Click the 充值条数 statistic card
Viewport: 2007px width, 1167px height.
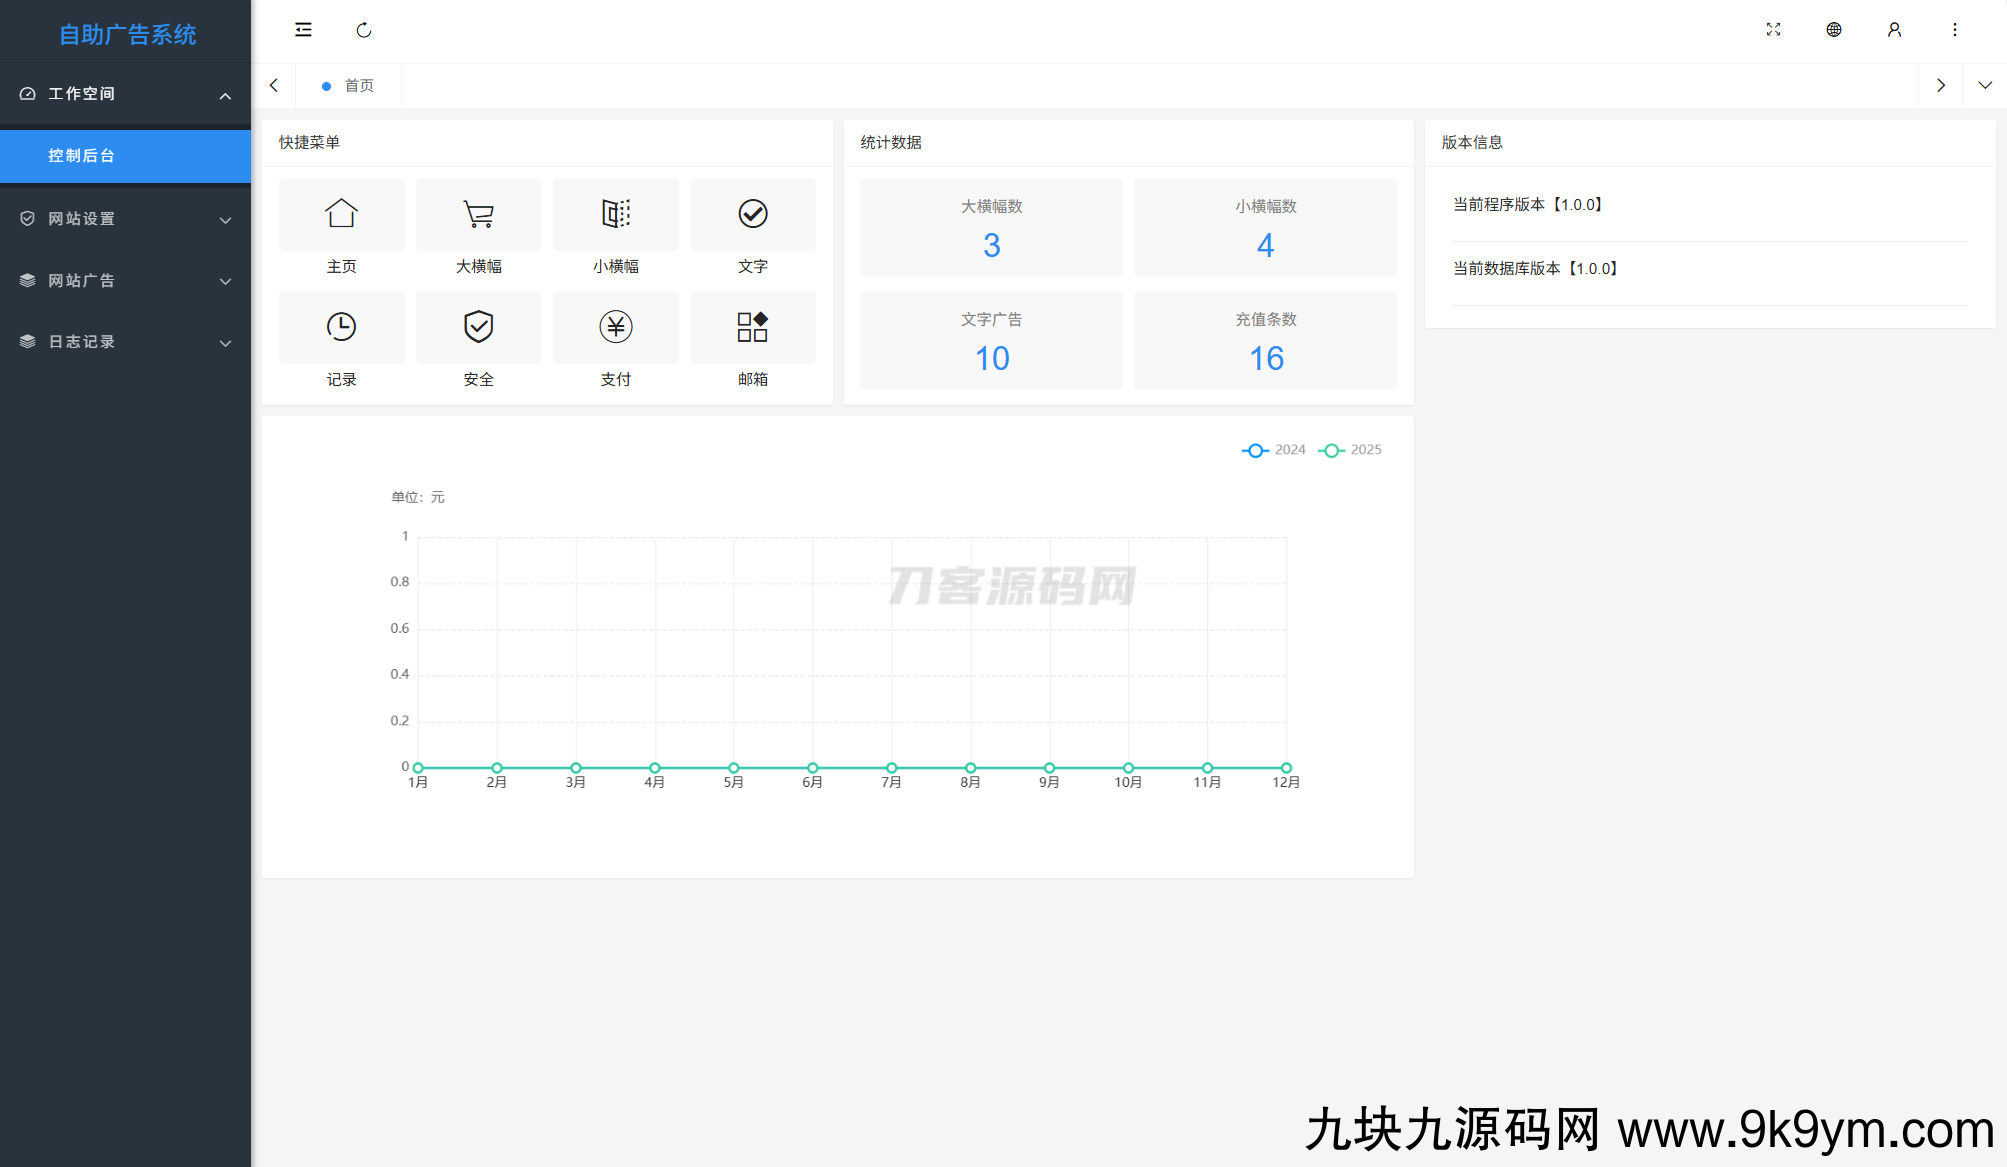click(x=1265, y=340)
